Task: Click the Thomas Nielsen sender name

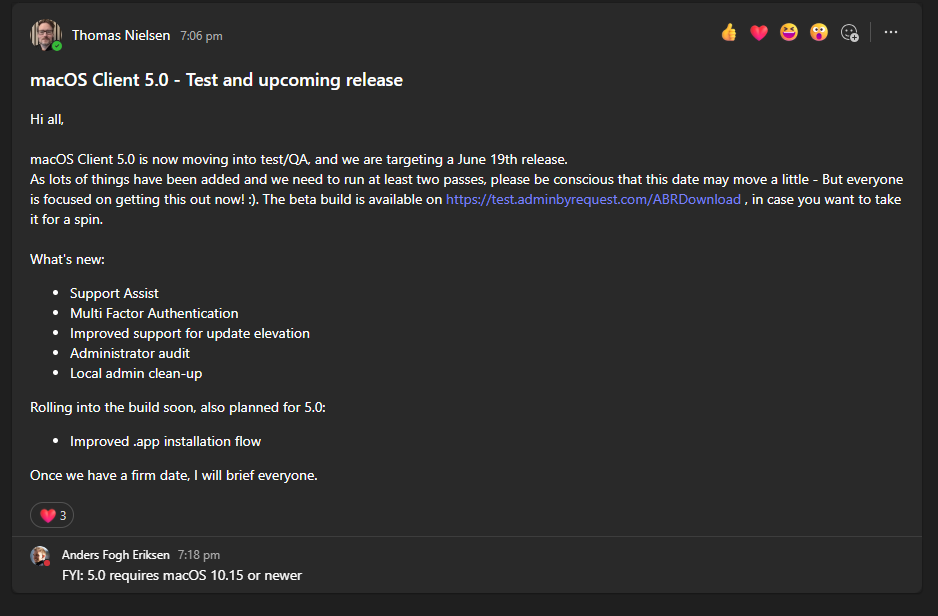Action: pos(121,35)
